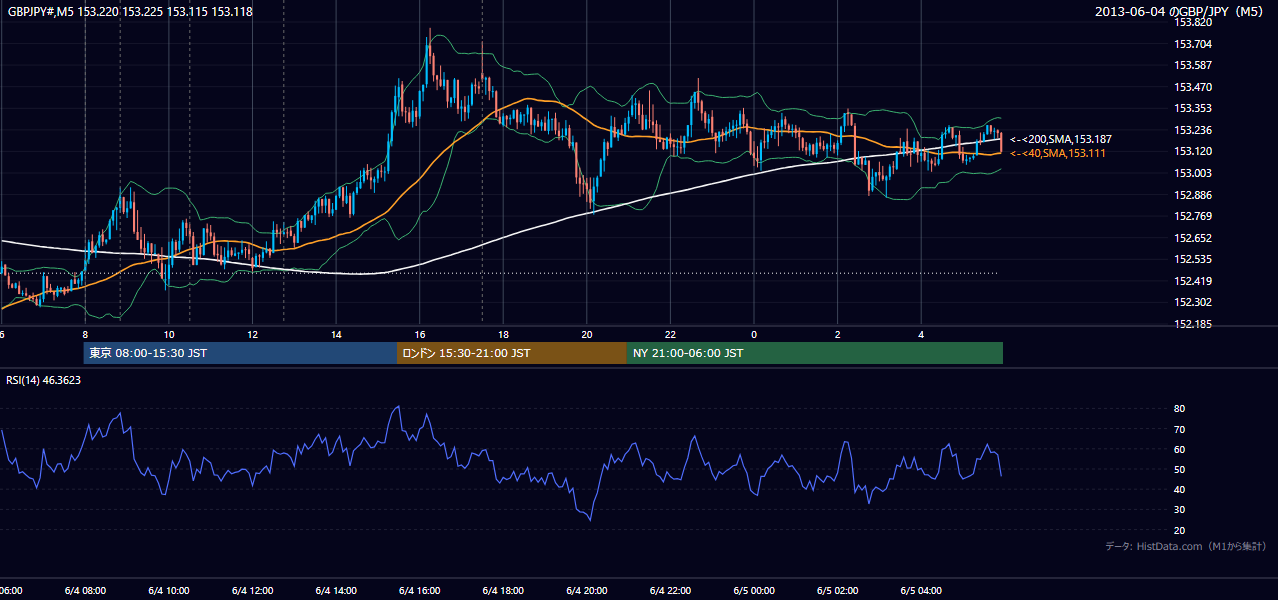Click RSI level 70 on the axis
The height and width of the screenshot is (600, 1278).
[1179, 429]
